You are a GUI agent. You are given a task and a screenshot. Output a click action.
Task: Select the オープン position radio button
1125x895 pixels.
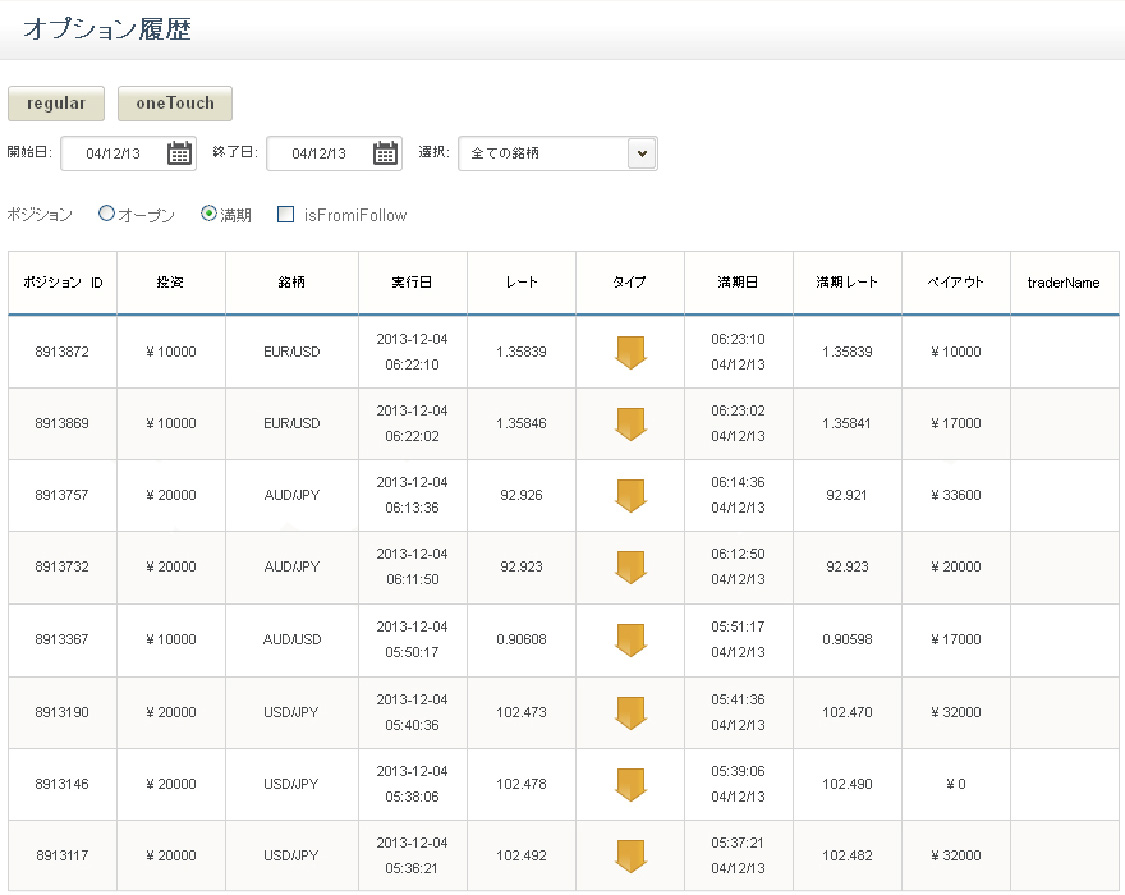(106, 213)
